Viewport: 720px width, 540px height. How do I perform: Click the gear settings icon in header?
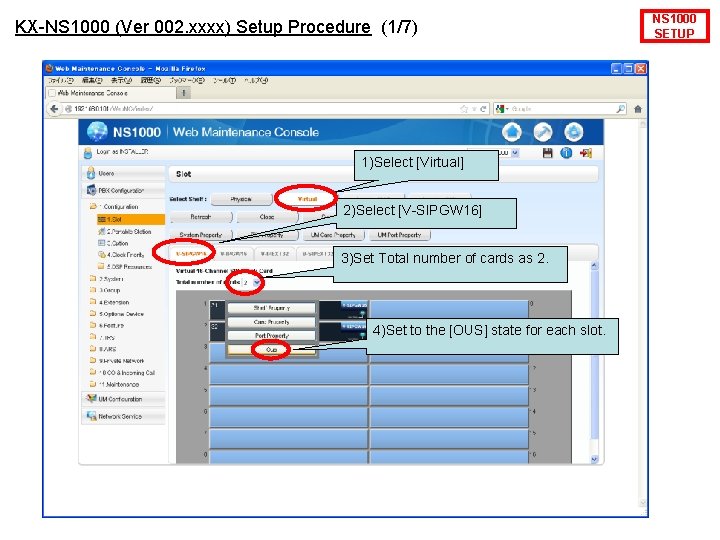coord(574,132)
